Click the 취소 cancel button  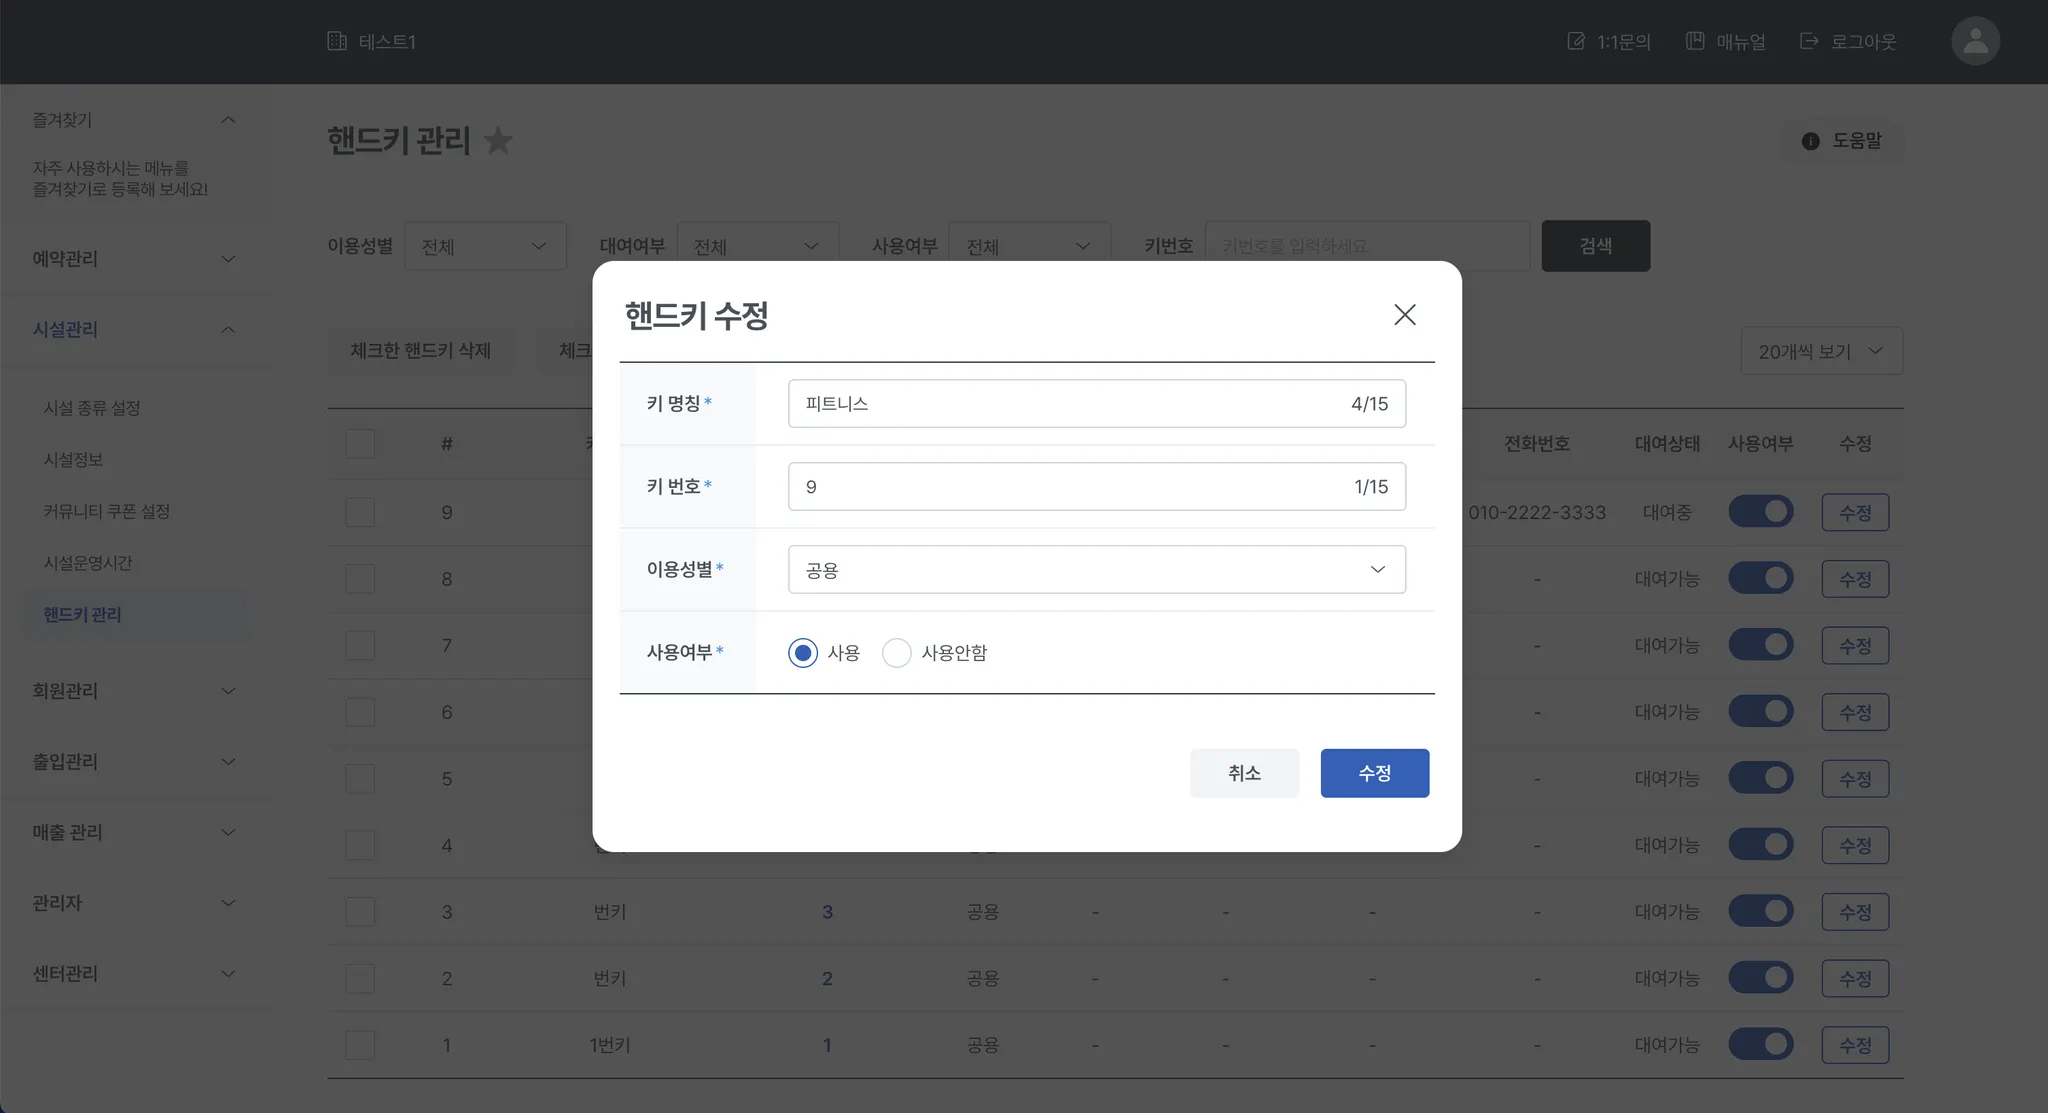click(1244, 773)
